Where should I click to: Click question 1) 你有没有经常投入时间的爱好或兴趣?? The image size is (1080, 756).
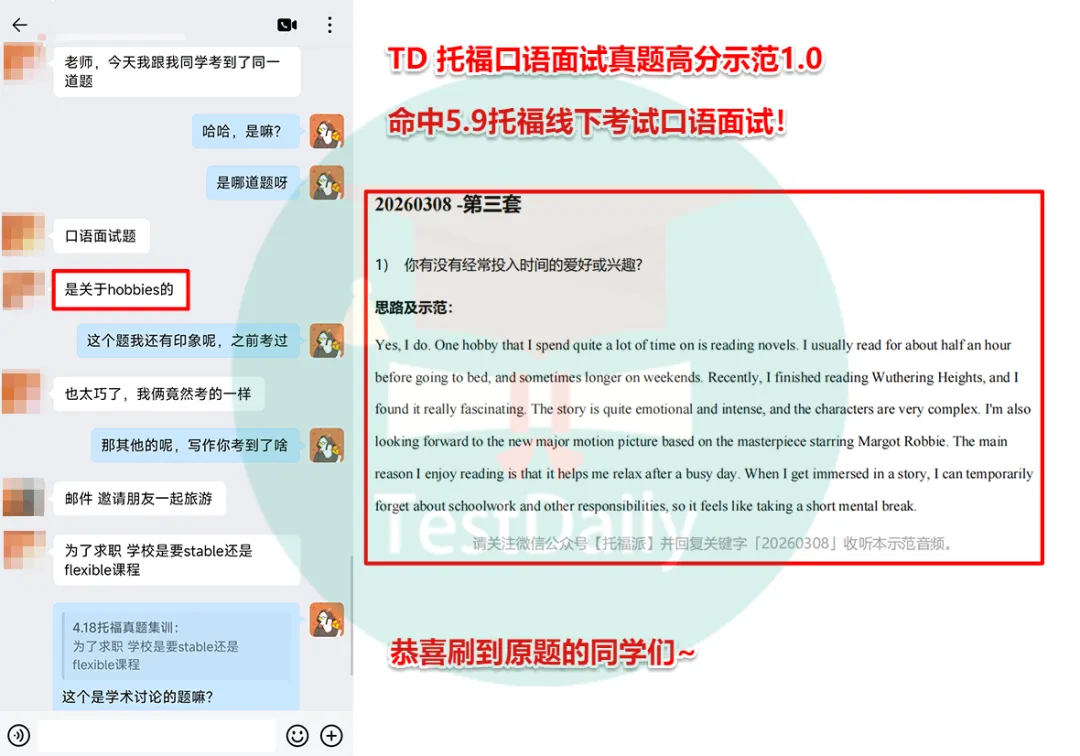(x=508, y=265)
